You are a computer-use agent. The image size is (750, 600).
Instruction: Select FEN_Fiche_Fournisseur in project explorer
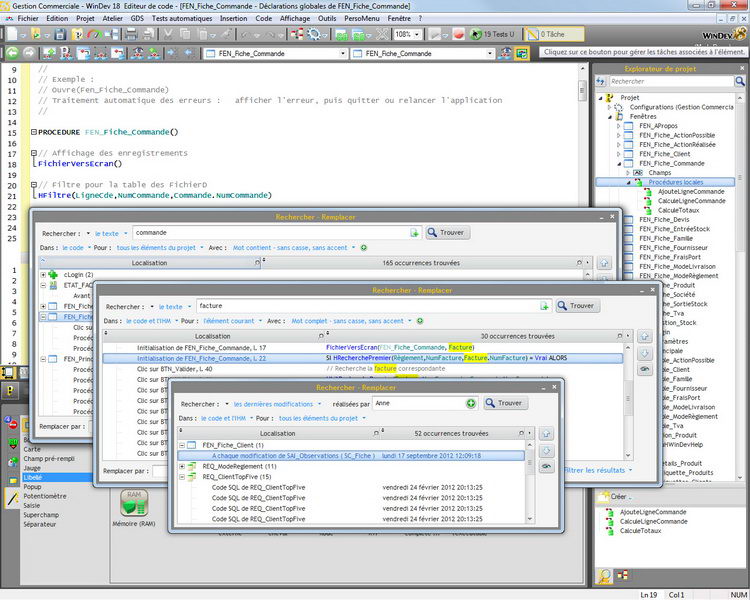coord(673,247)
